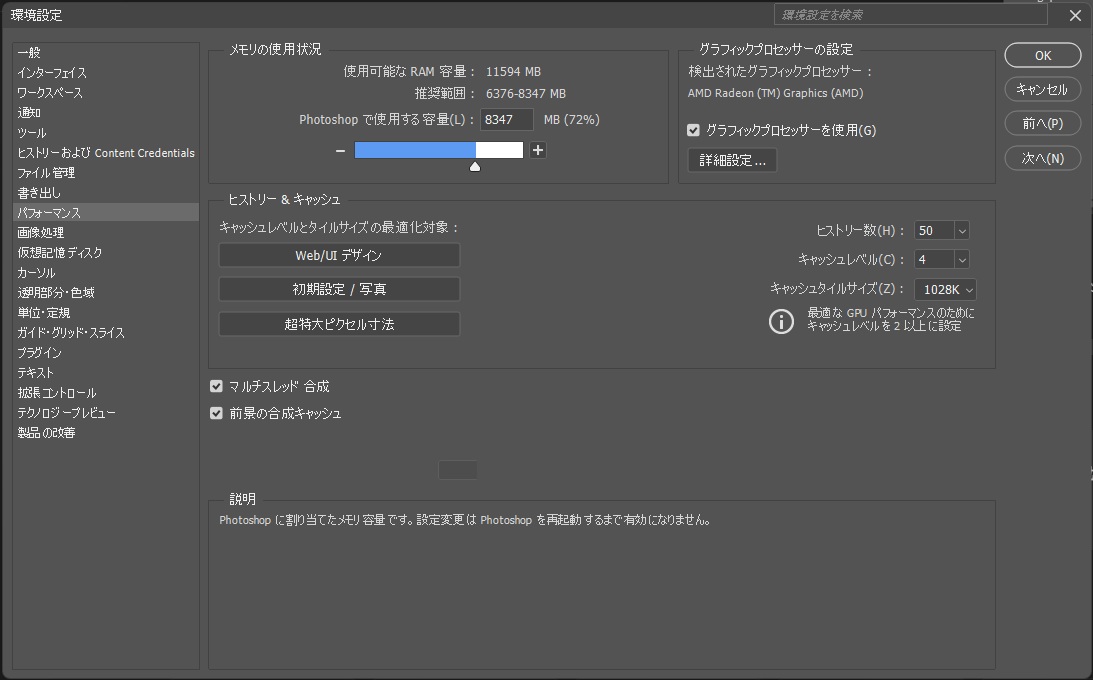Click the minus icon to decrease memory

[340, 150]
